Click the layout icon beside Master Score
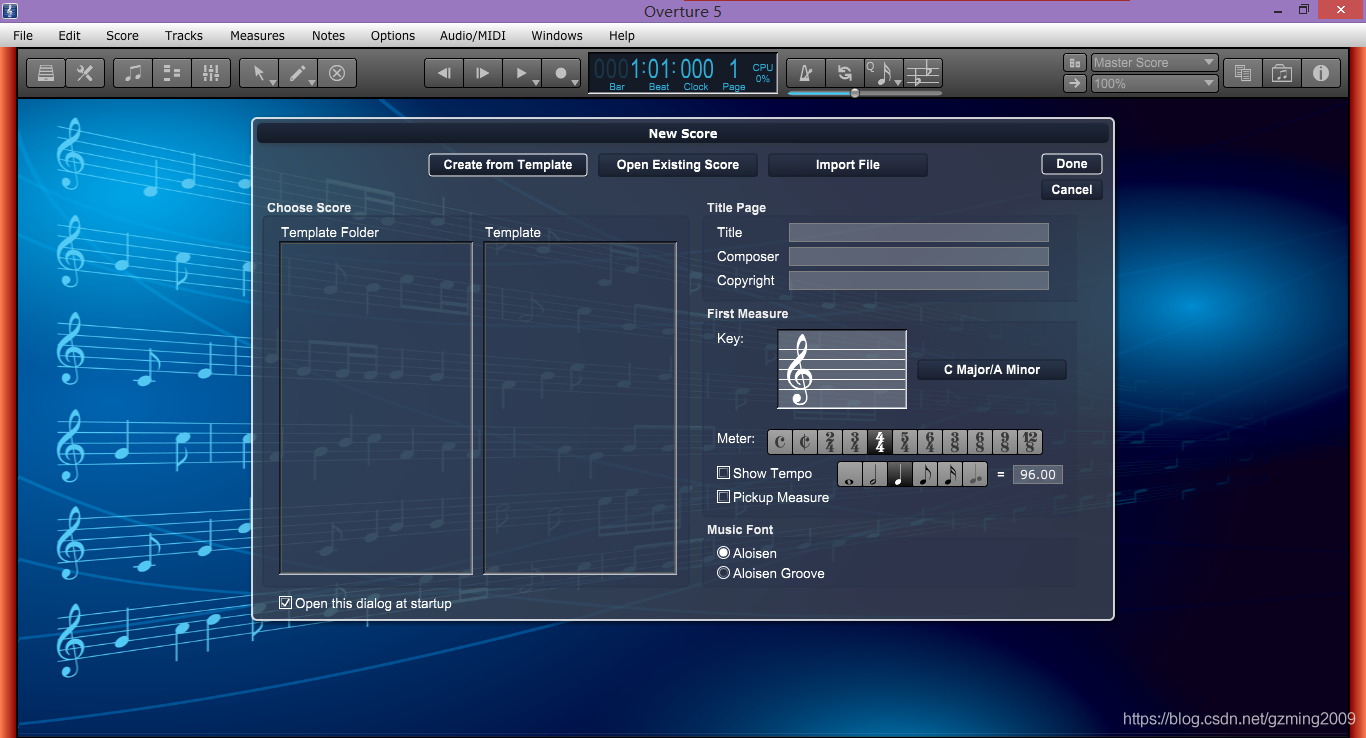 click(1075, 62)
